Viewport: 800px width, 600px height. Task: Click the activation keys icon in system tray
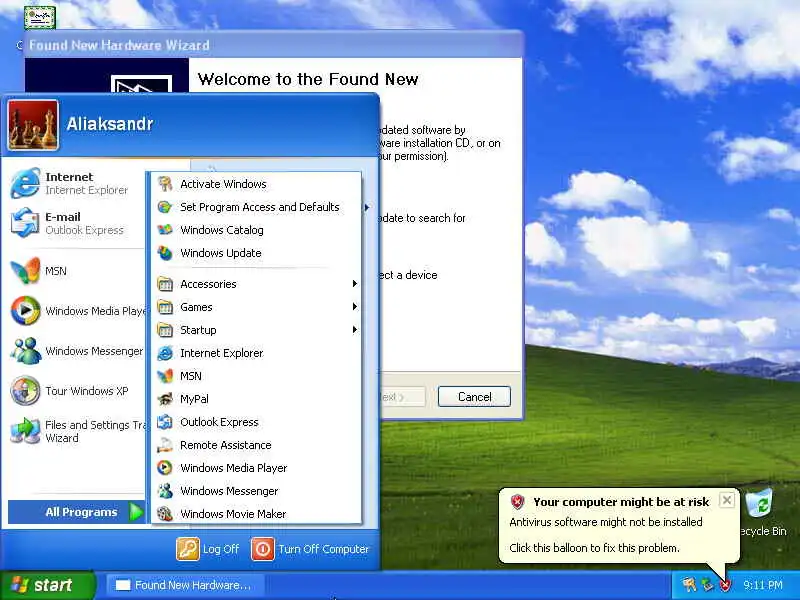(689, 585)
